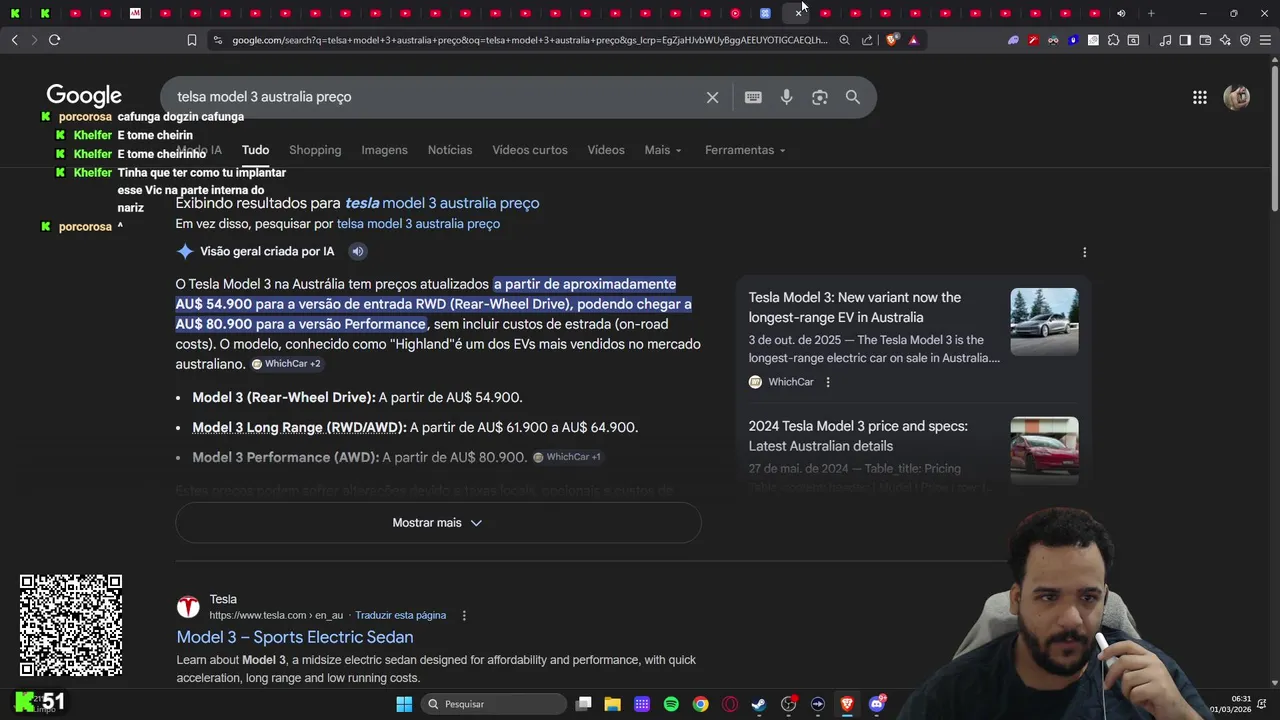Go back to previous page
This screenshot has height=720, width=1280.
coord(14,40)
